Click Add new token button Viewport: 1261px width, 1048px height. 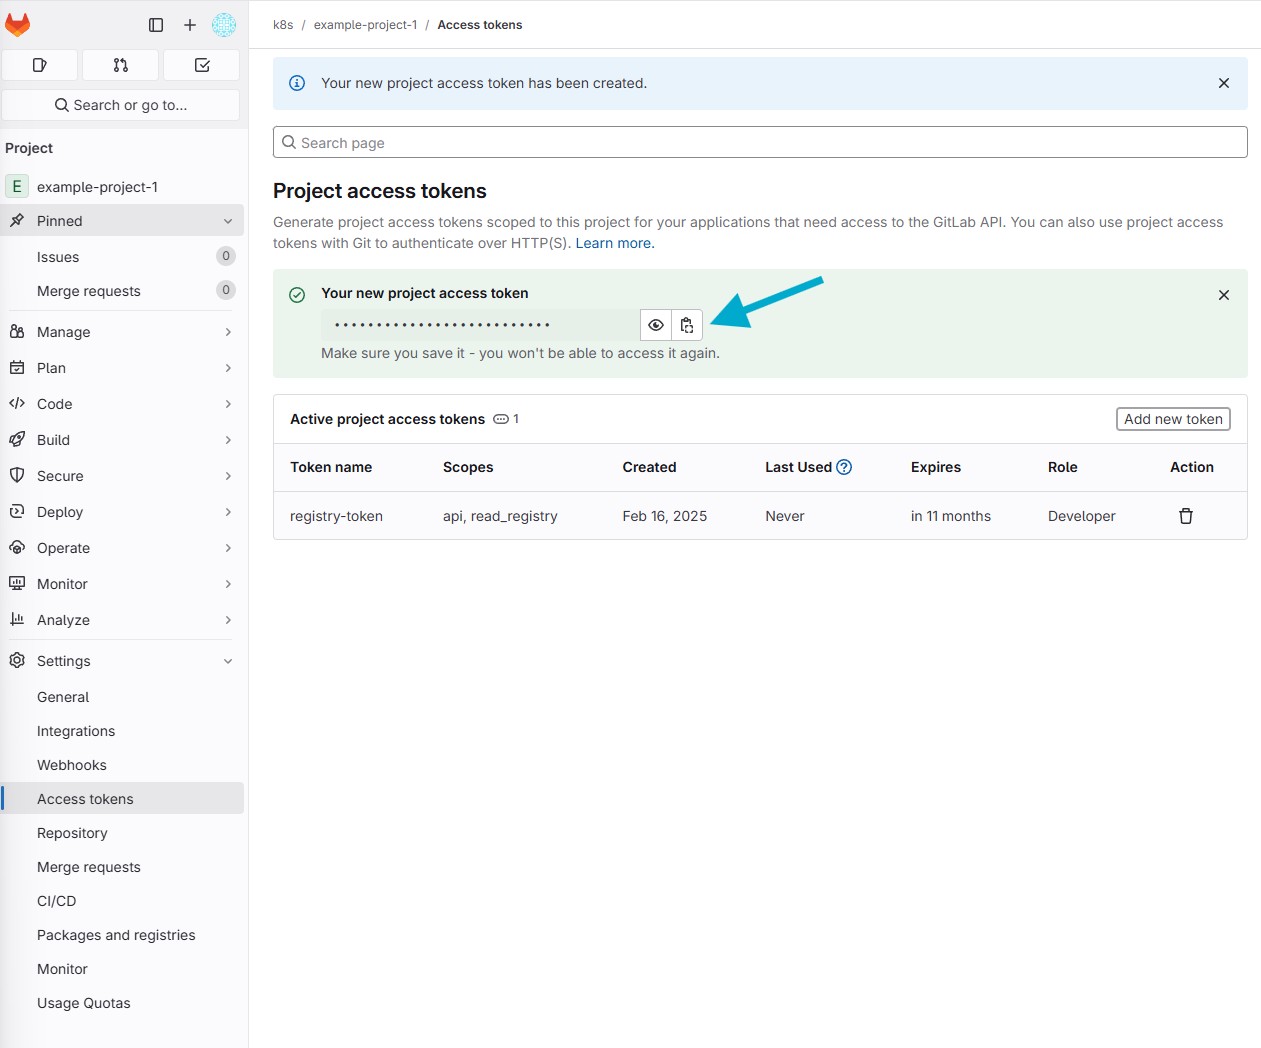click(1173, 419)
